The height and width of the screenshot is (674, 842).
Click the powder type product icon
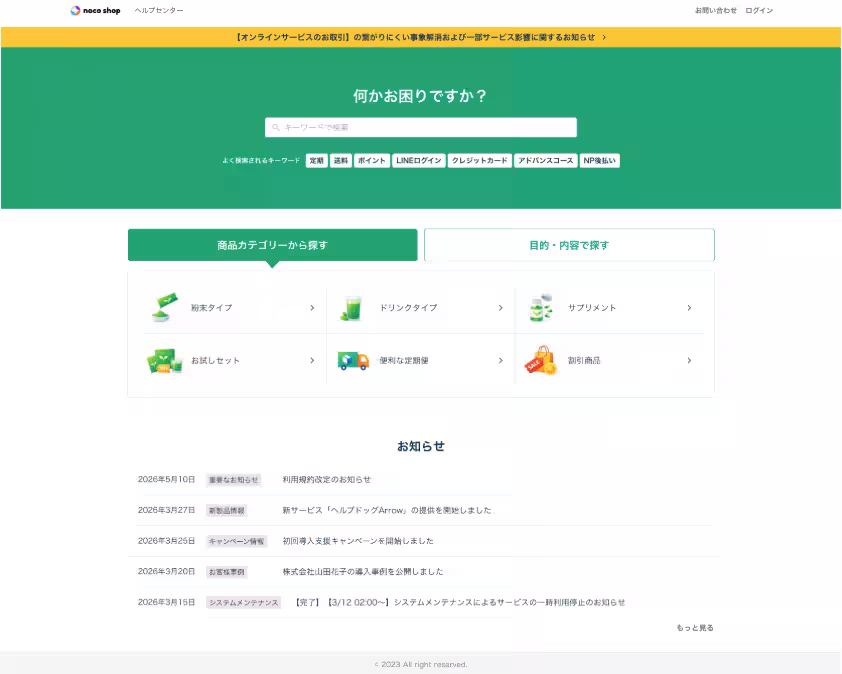pyautogui.click(x=164, y=307)
